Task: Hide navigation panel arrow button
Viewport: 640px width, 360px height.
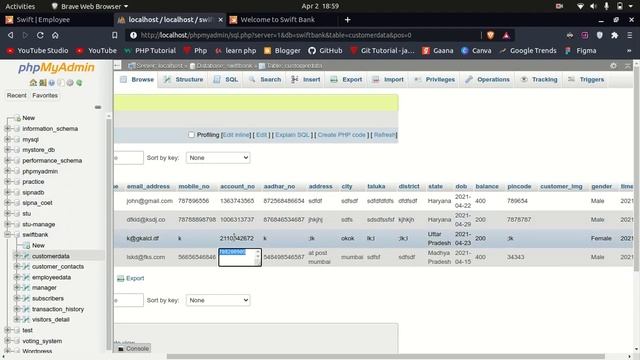Action: 117,65
